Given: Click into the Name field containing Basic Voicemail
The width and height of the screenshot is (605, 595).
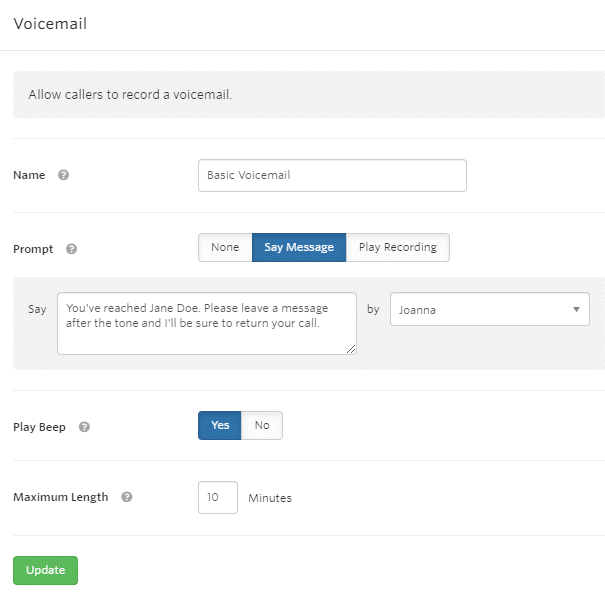Looking at the screenshot, I should coord(332,175).
